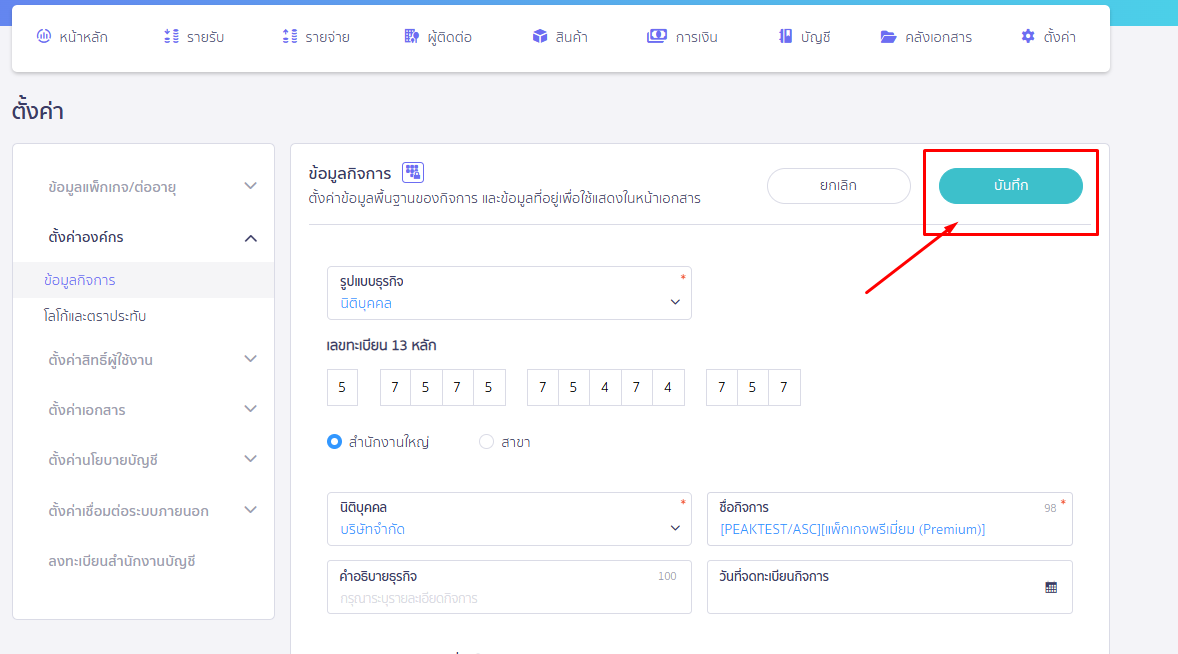Click the settings gear icon in navbar
Screen dimensions: 1178x654
point(1028,37)
